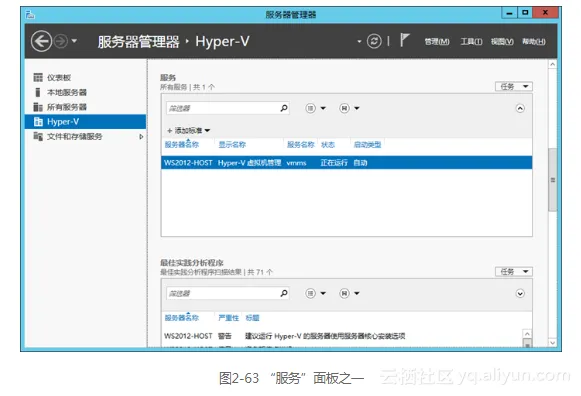Image resolution: width=581 pixels, height=396 pixels.
Task: Click the refresh icon in header
Action: pos(374,41)
